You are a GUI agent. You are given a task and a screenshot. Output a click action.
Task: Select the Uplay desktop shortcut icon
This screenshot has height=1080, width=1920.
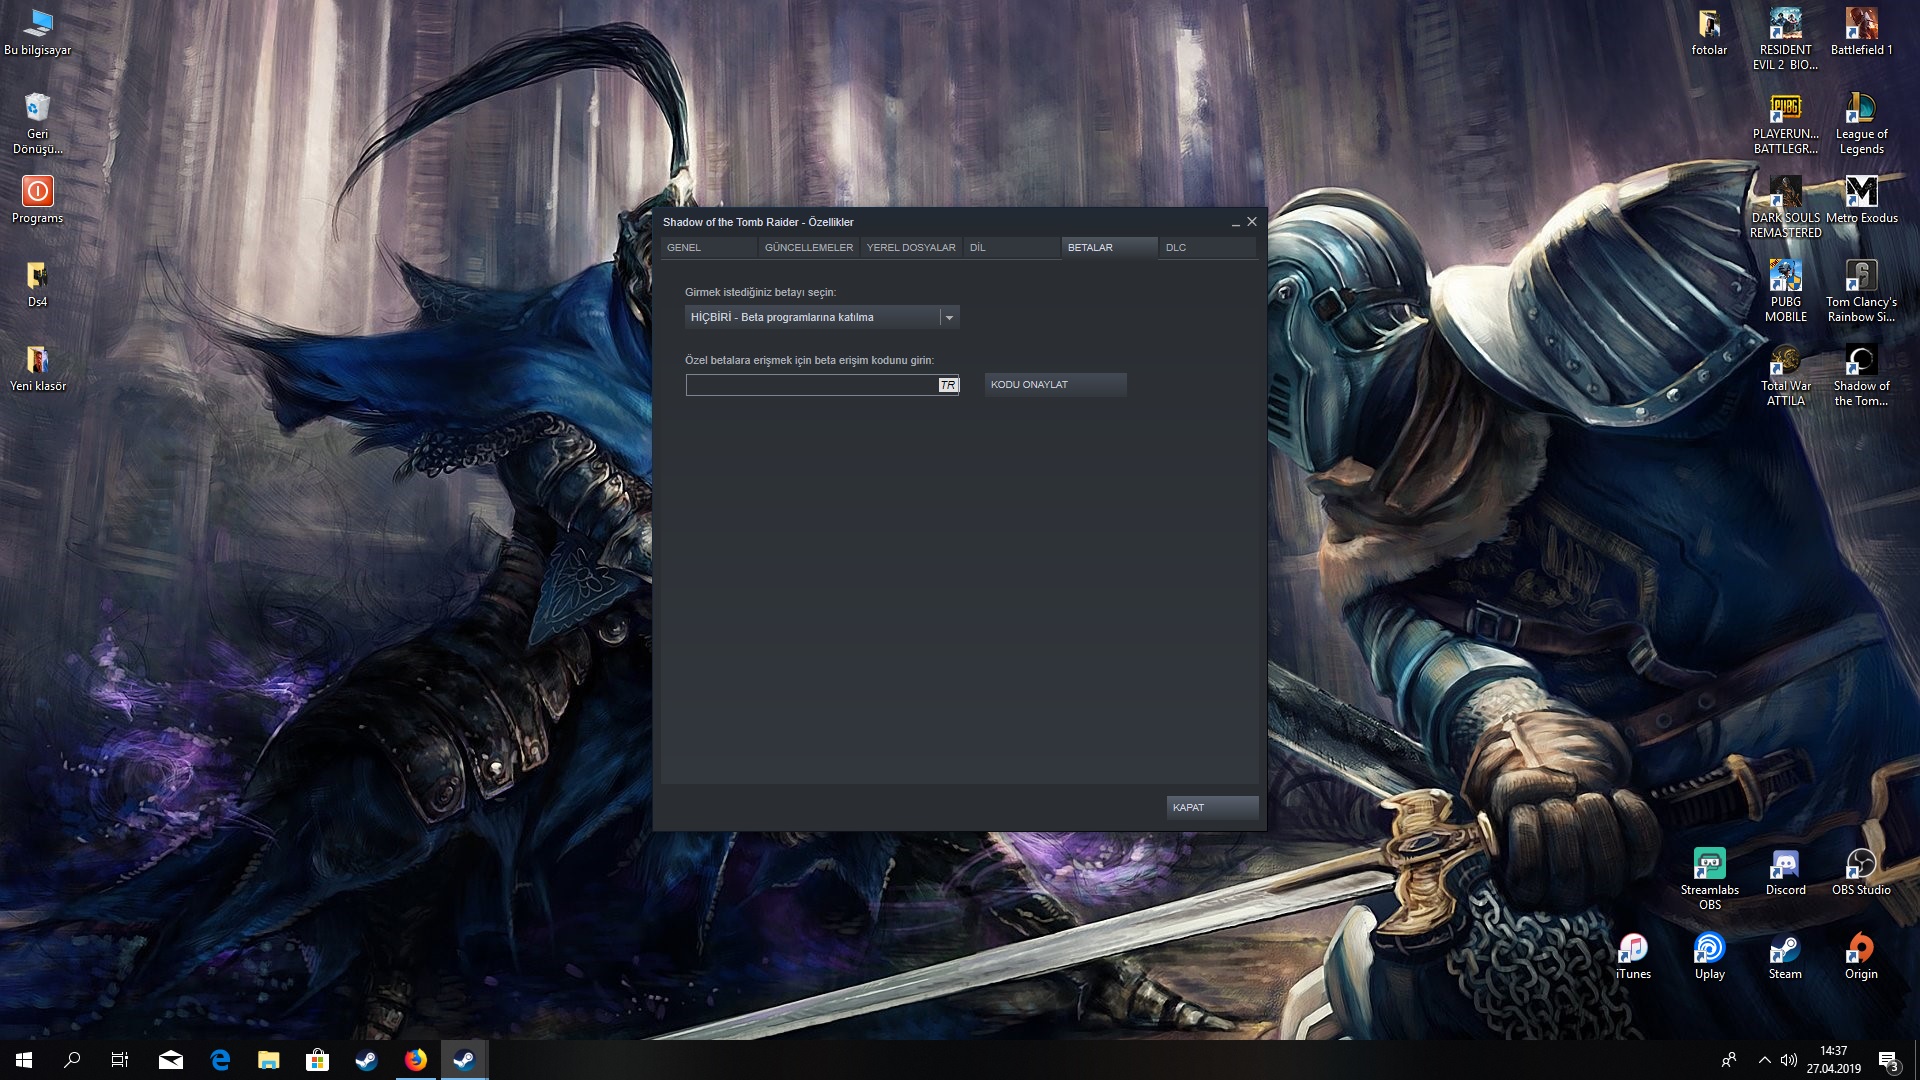pyautogui.click(x=1709, y=956)
